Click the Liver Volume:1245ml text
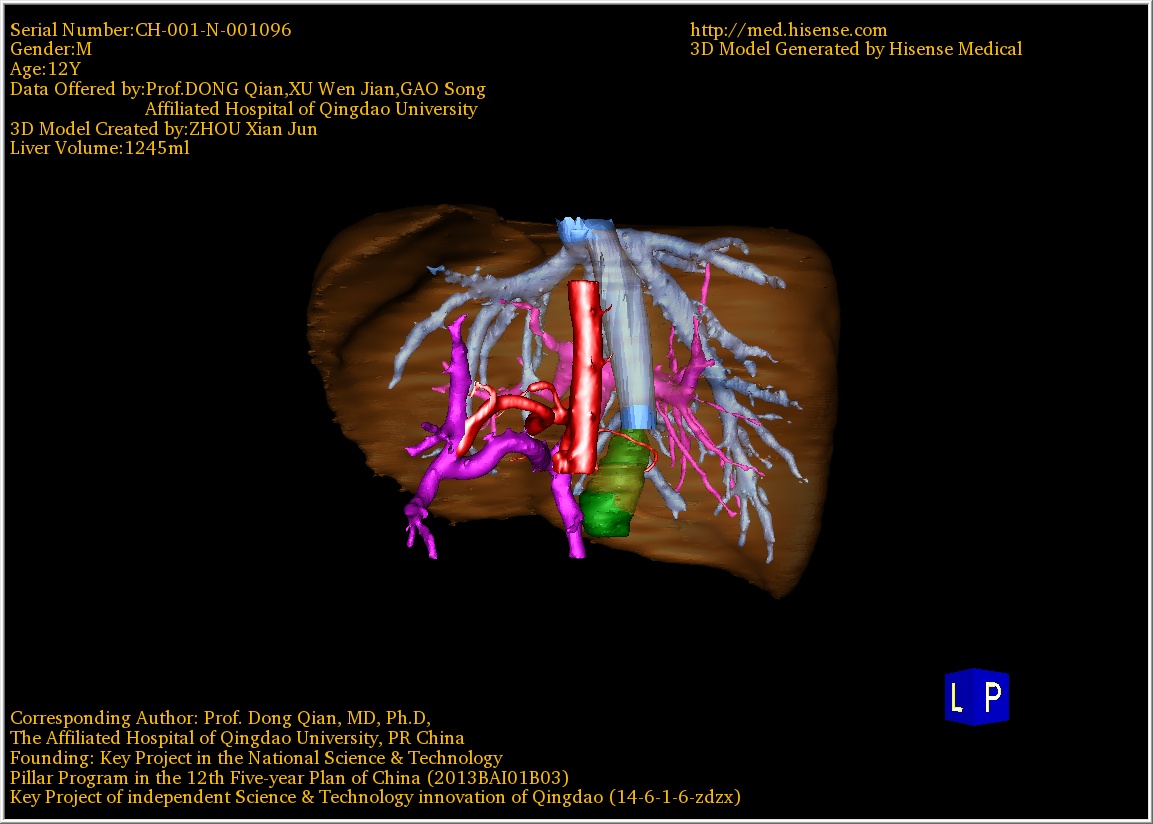Image resolution: width=1153 pixels, height=824 pixels. pos(100,148)
